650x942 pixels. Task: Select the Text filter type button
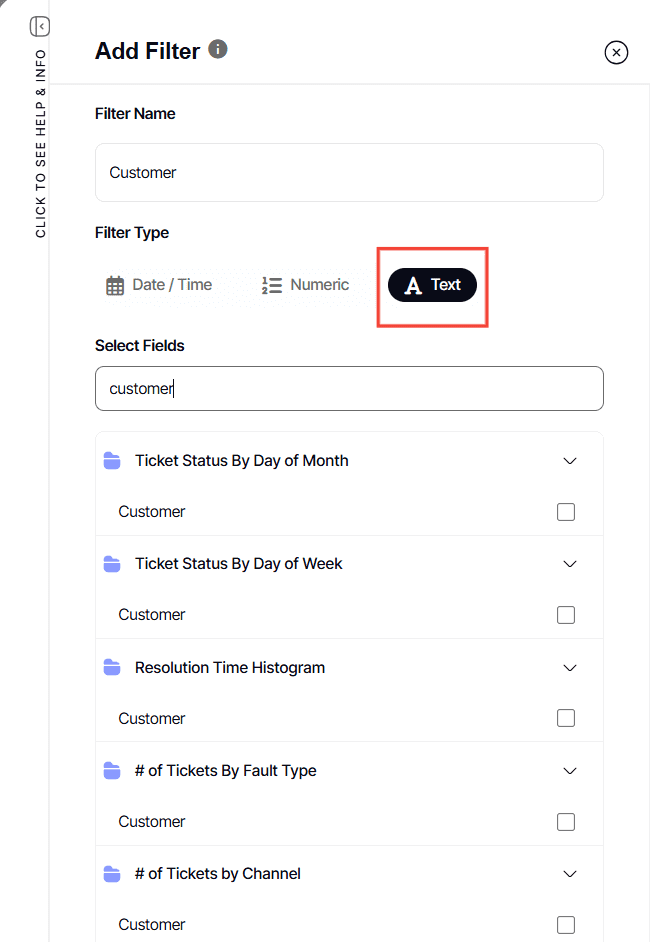point(432,285)
